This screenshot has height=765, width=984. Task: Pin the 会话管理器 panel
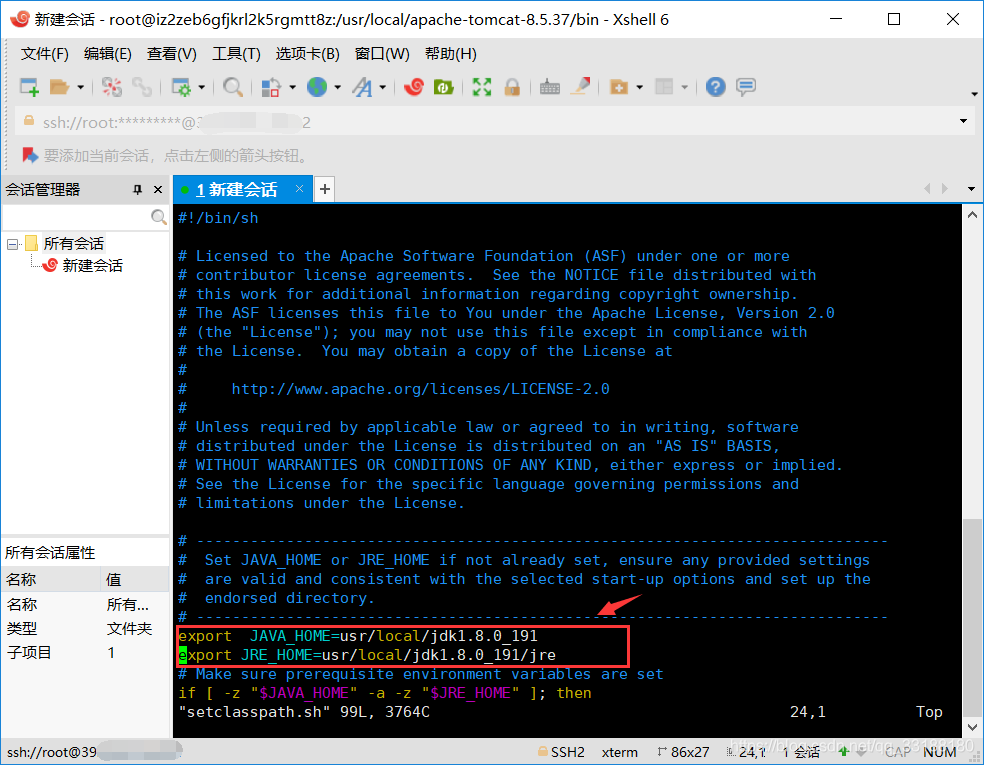point(137,190)
